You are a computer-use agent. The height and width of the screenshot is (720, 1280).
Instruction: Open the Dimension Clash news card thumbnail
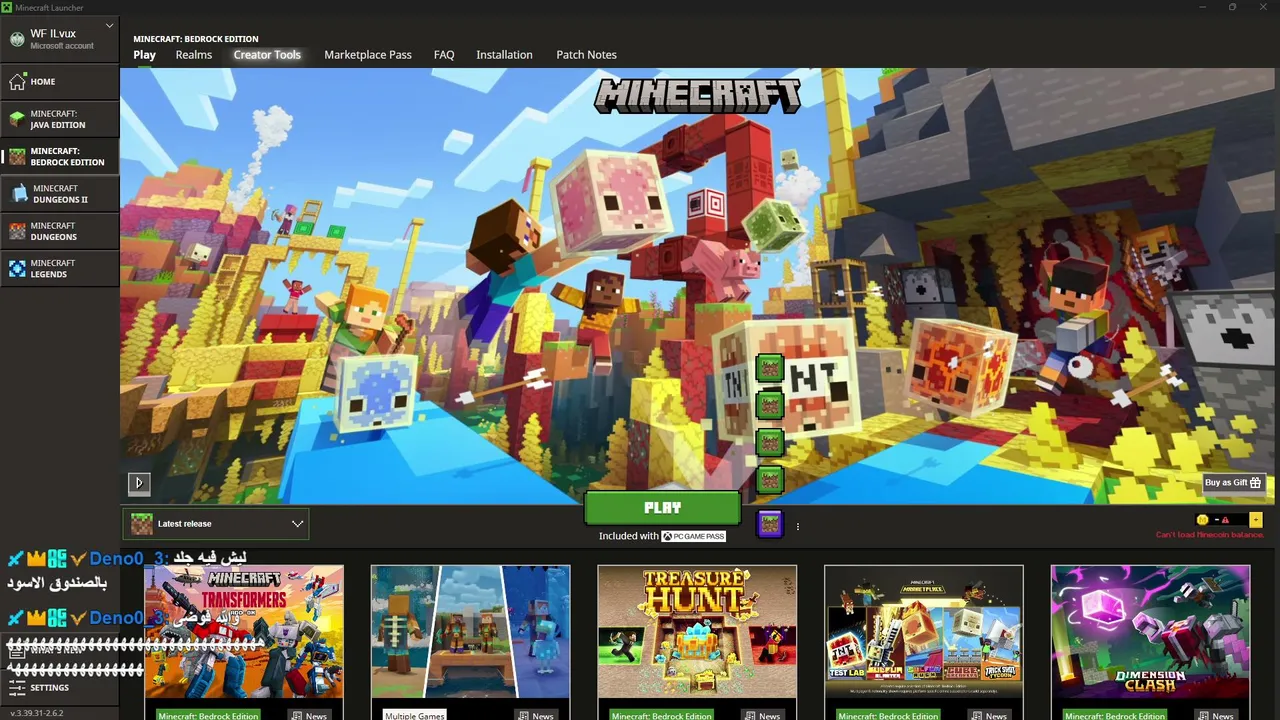pyautogui.click(x=1151, y=631)
